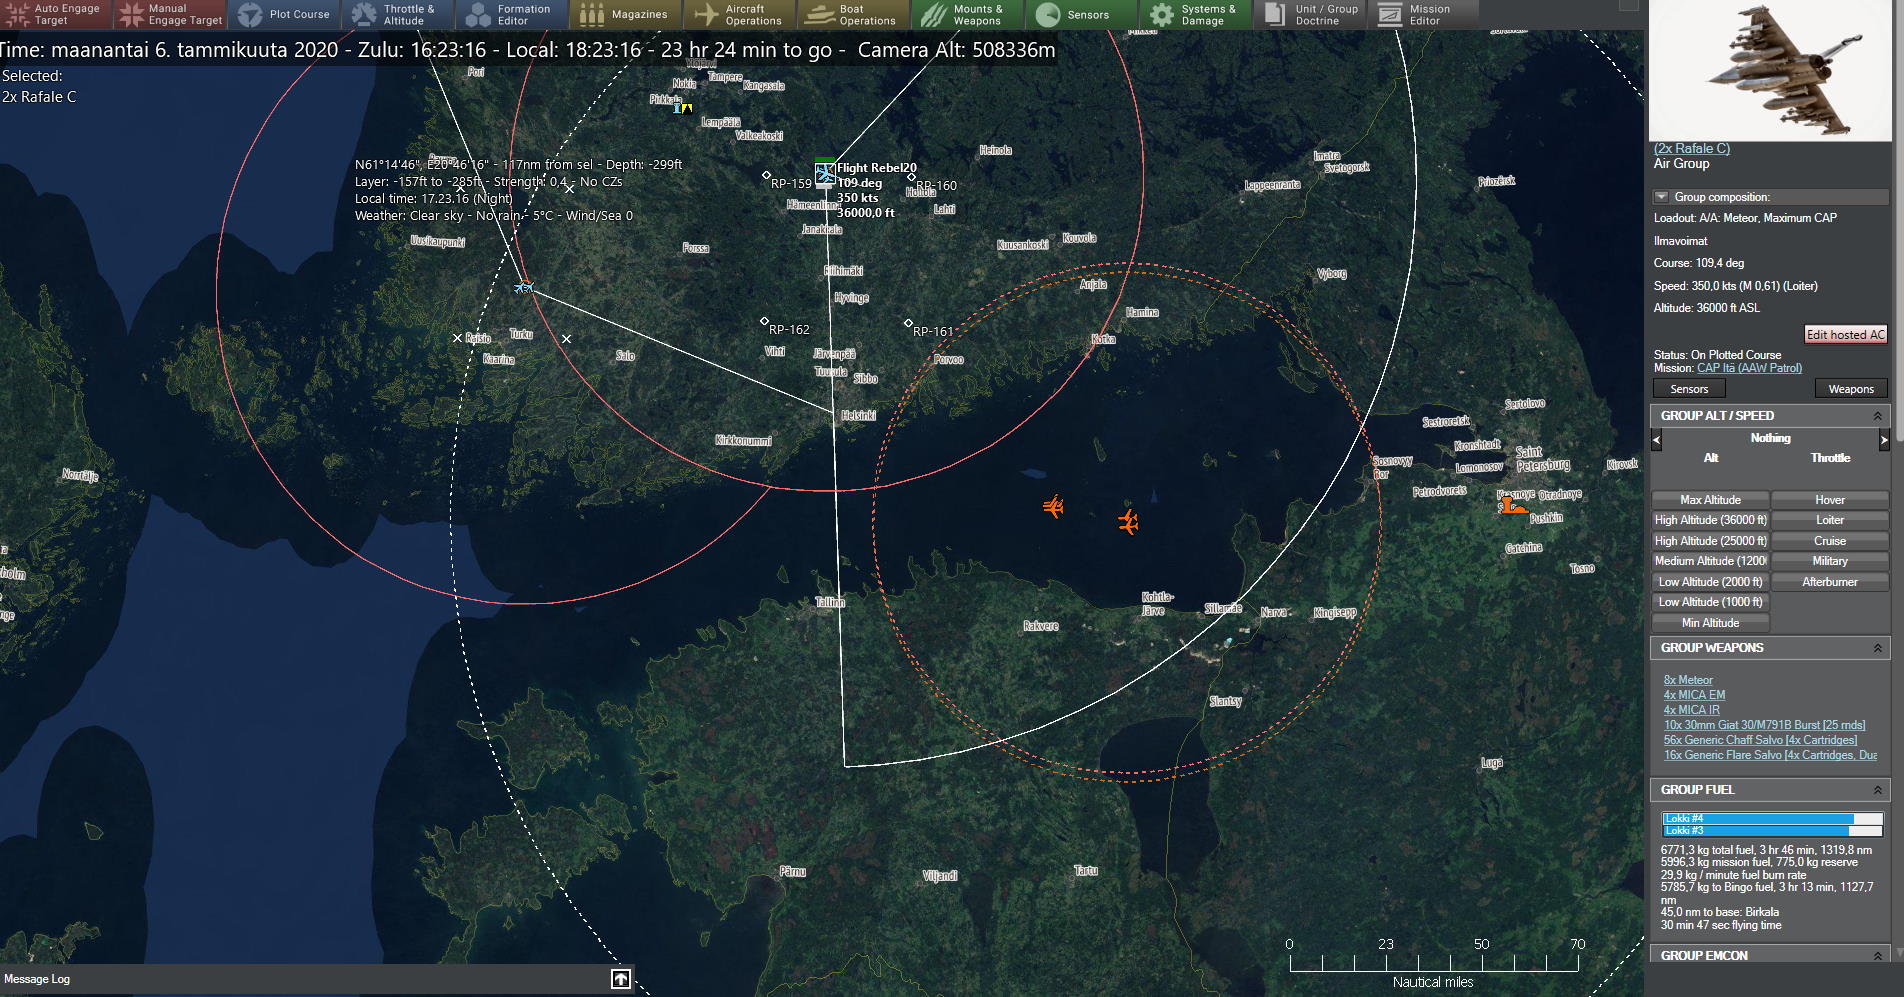Image resolution: width=1904 pixels, height=997 pixels.
Task: Open the Magazines toolbar item
Action: click(x=625, y=14)
